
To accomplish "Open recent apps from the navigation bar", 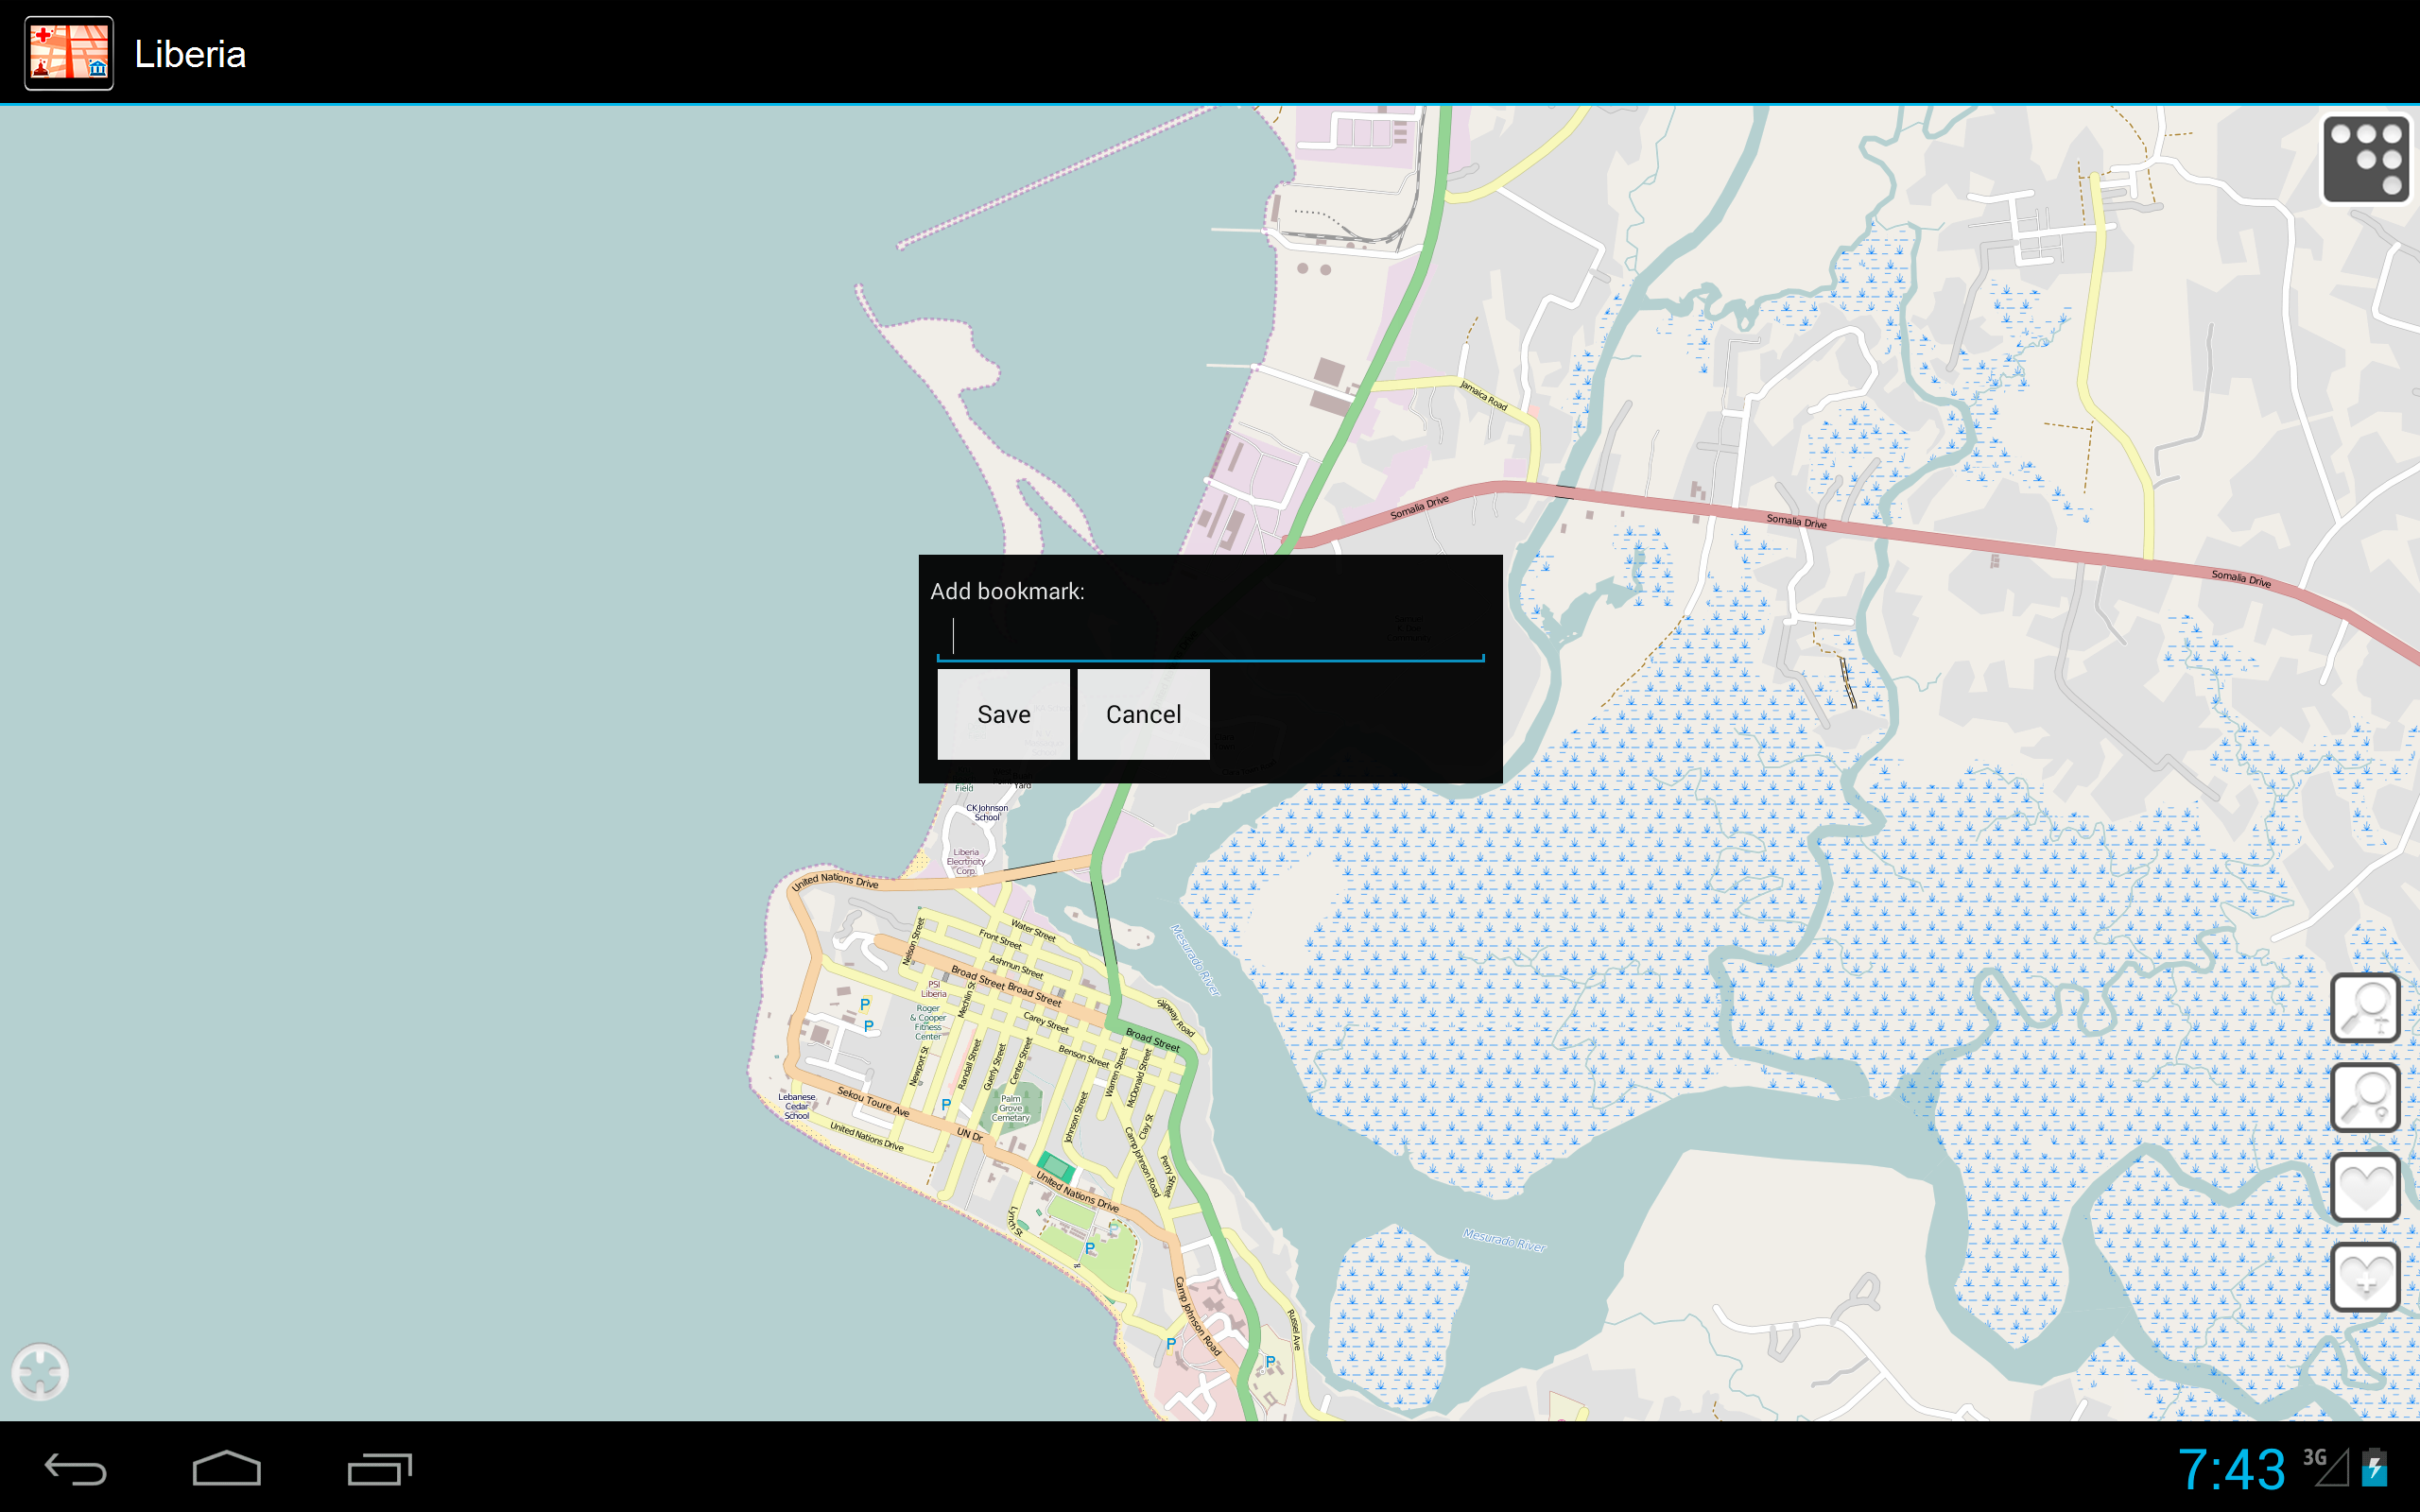I will pos(378,1470).
